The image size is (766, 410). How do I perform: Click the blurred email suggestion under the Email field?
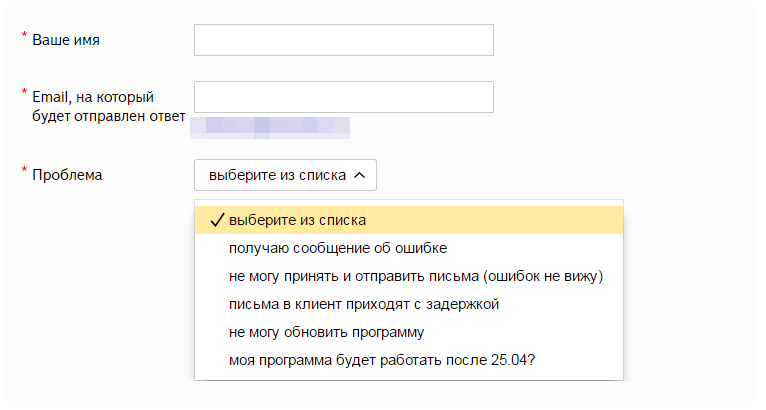pos(270,126)
